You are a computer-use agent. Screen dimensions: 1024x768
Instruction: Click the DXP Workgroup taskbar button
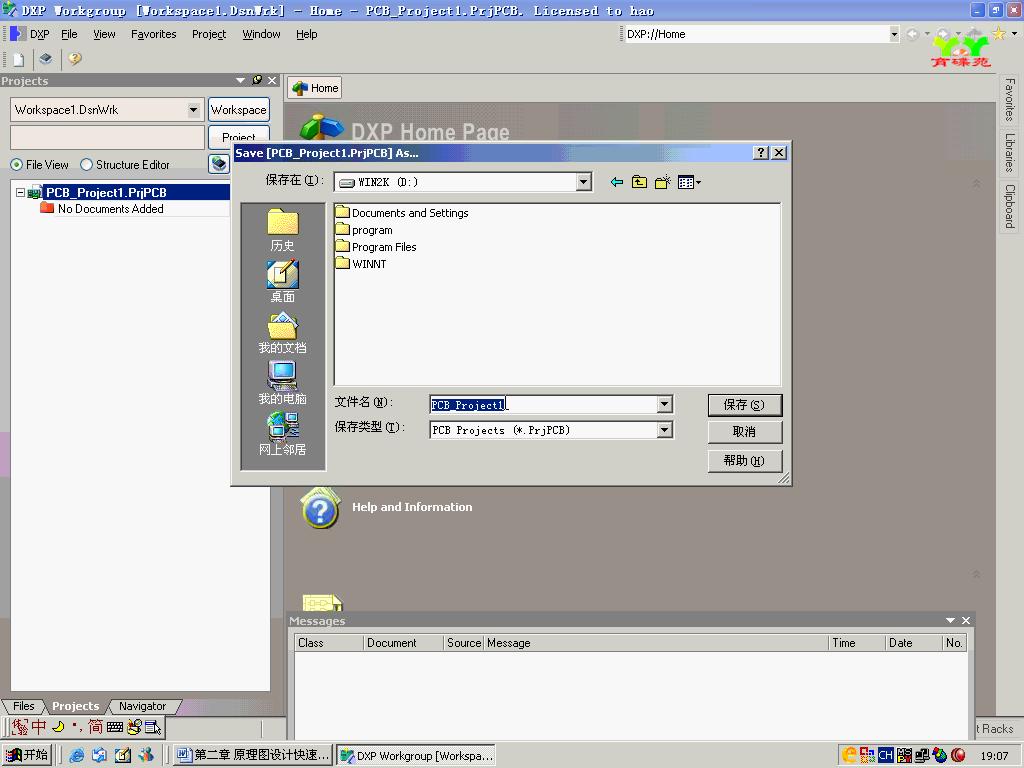(416, 755)
